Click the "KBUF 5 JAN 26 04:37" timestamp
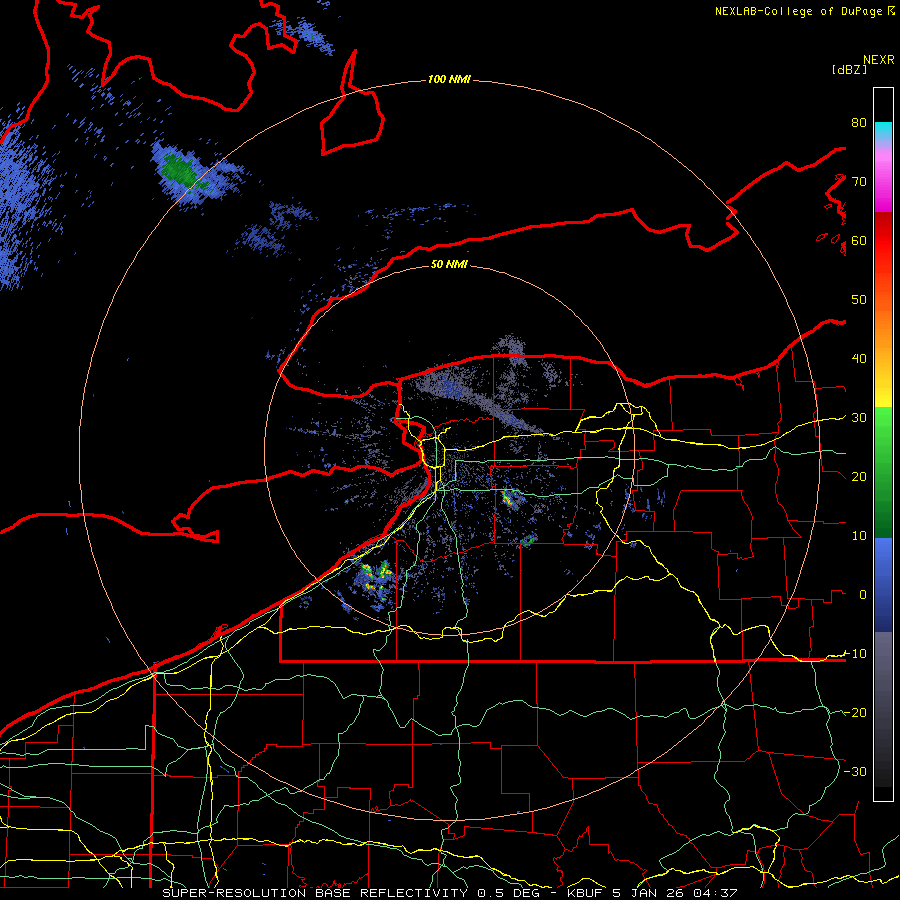Viewport: 900px width, 900px height. click(x=652, y=893)
